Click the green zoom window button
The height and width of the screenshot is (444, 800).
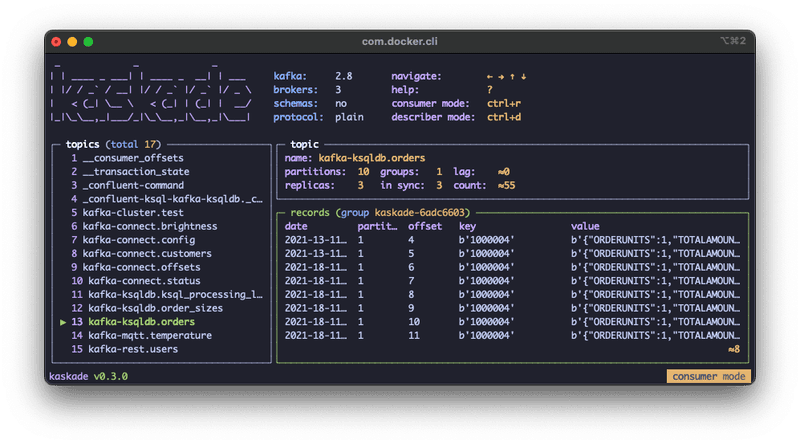click(x=88, y=42)
